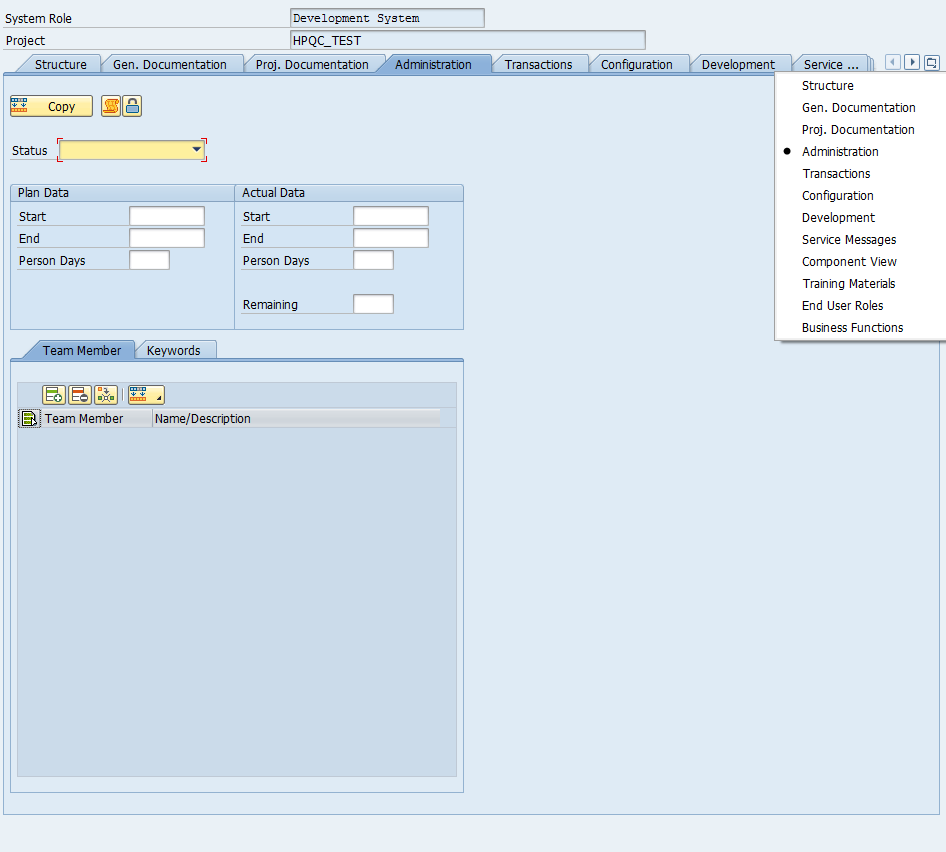Click the Plan Data End field

pyautogui.click(x=167, y=238)
